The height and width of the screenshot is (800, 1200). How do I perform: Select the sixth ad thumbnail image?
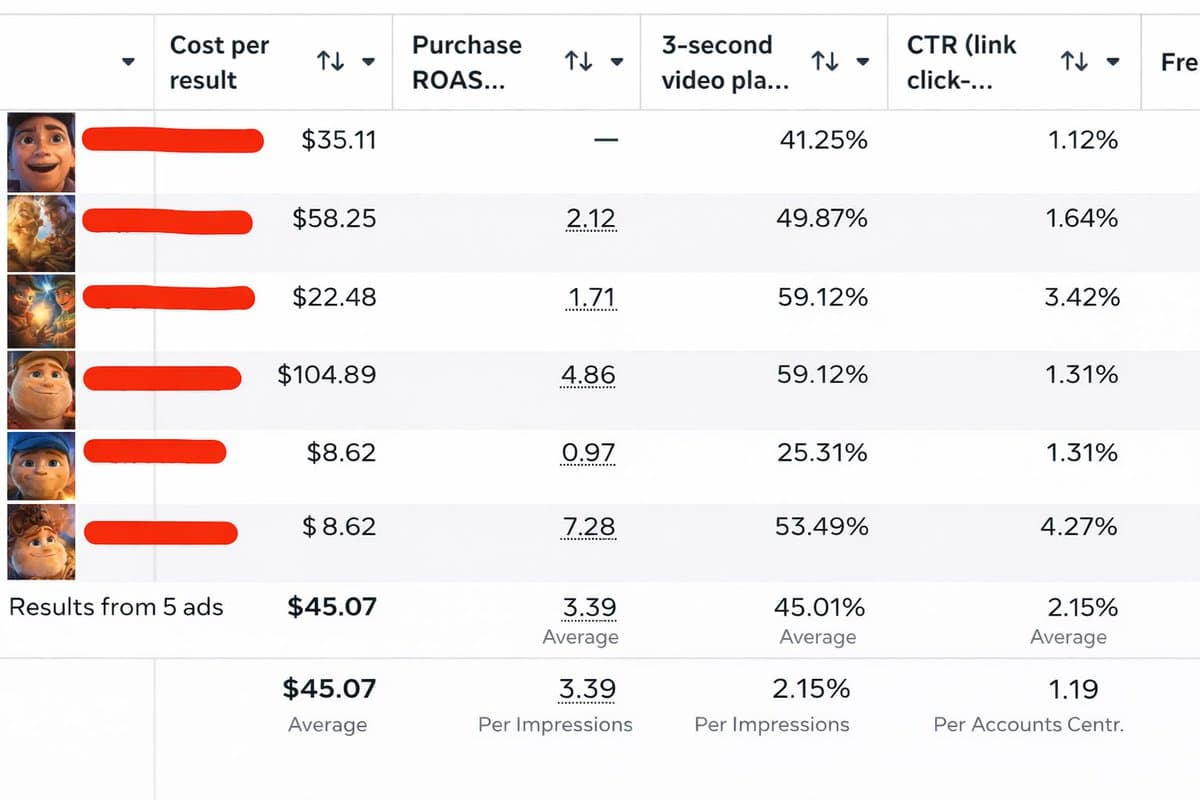41,542
